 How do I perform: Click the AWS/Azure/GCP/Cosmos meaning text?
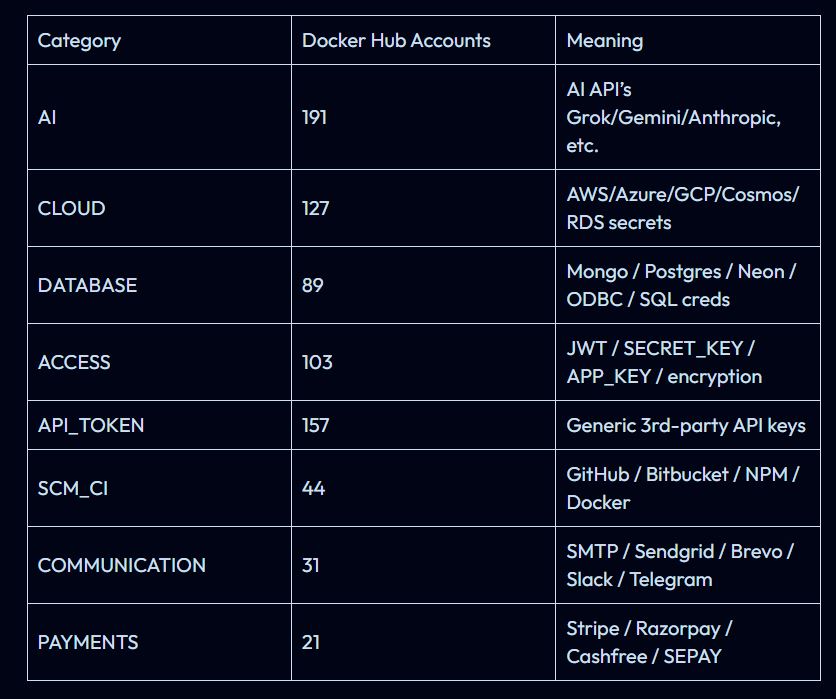(683, 194)
